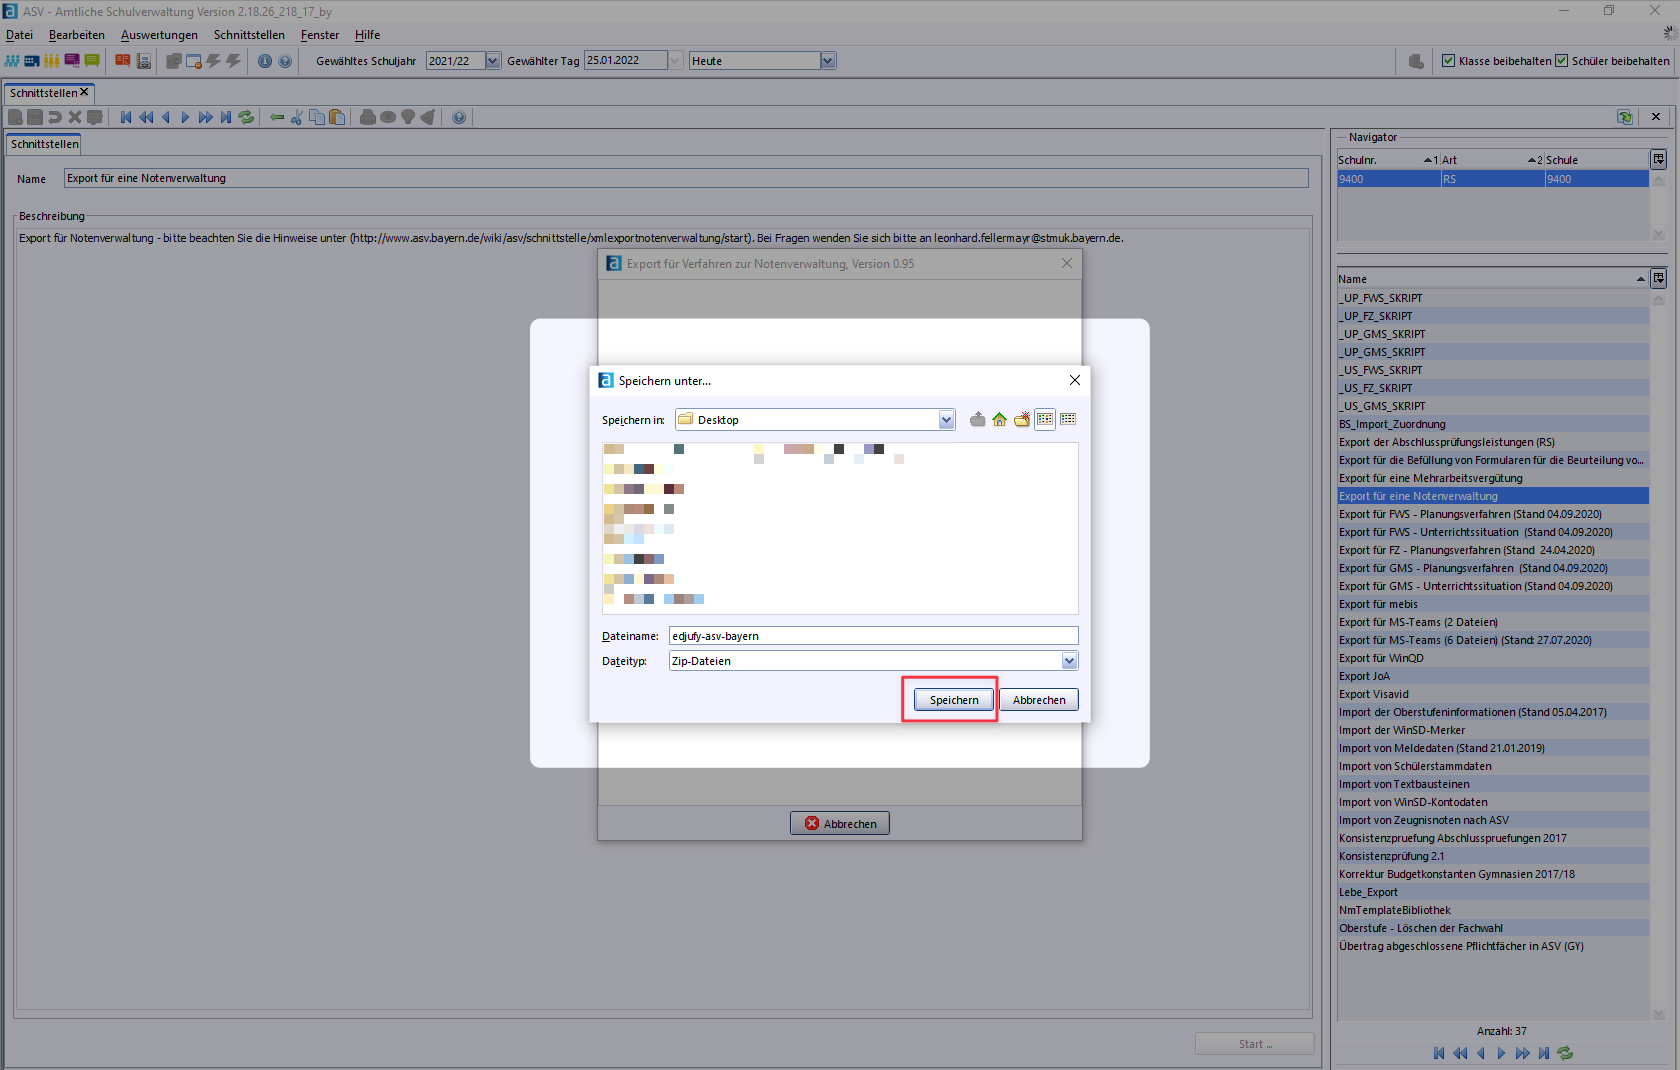
Task: Open the Dateityp Zip-Dateien dropdown
Action: coord(1069,661)
